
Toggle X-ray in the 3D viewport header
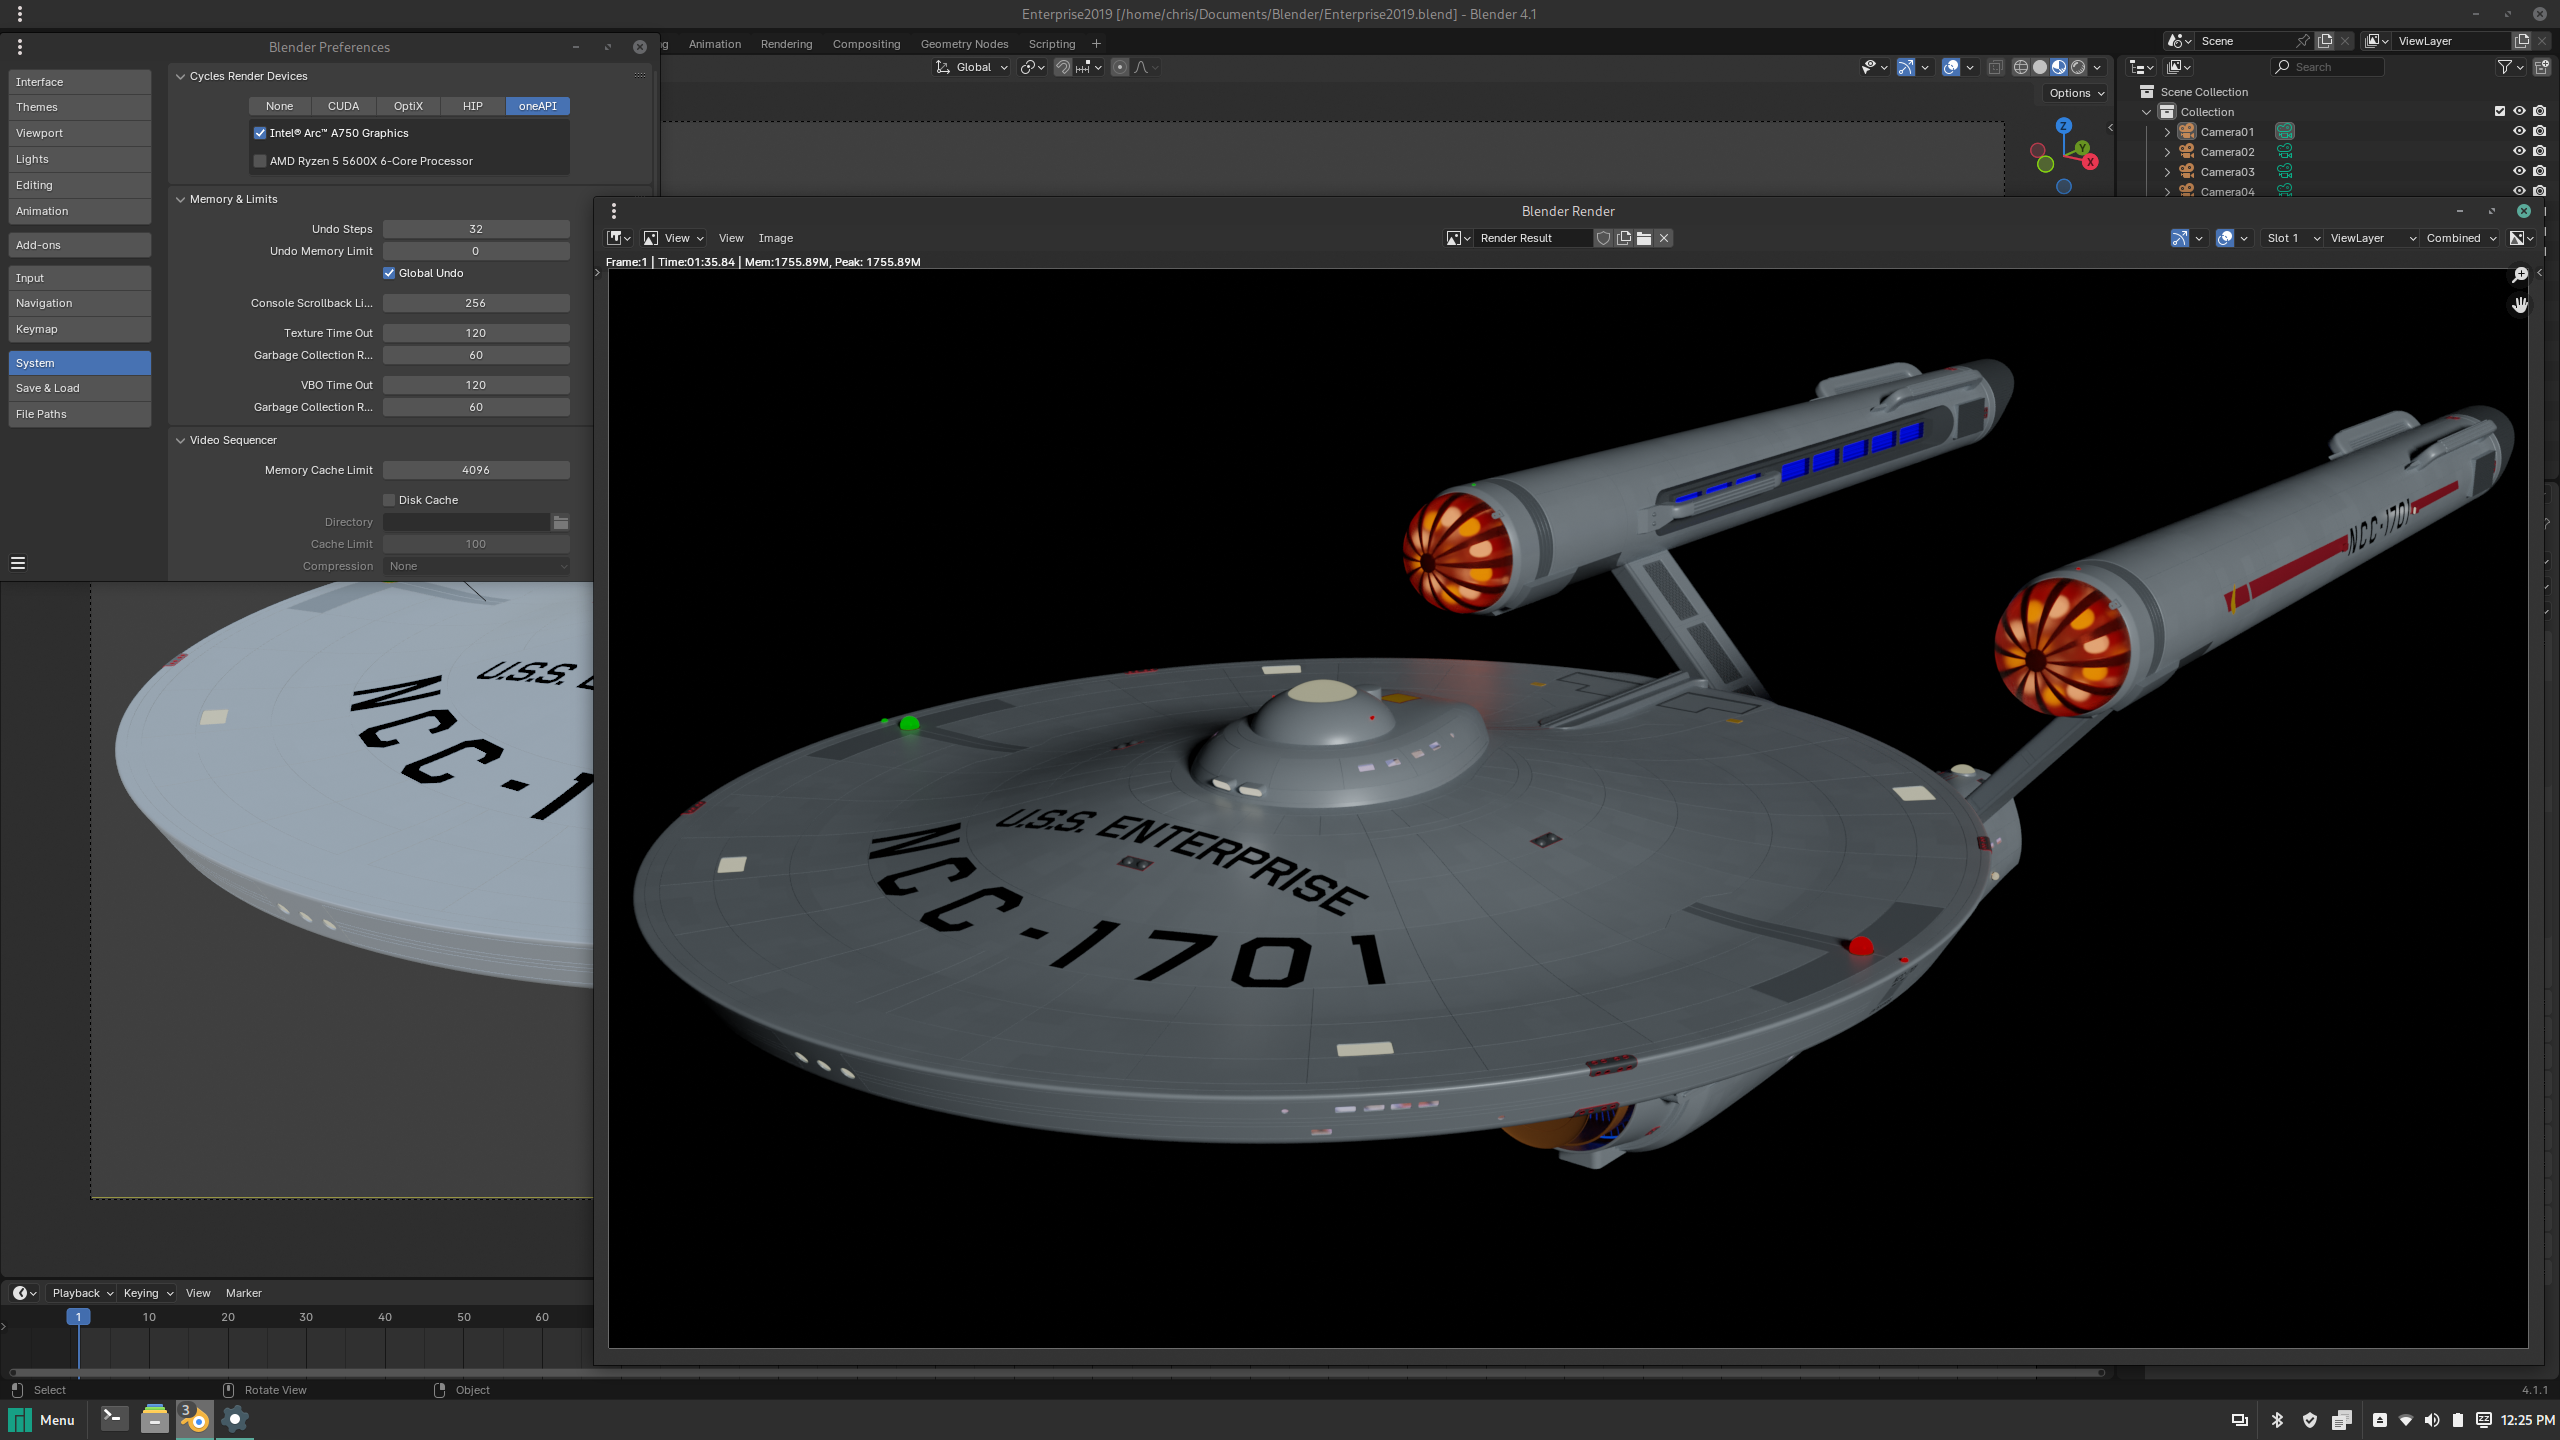pyautogui.click(x=1995, y=67)
